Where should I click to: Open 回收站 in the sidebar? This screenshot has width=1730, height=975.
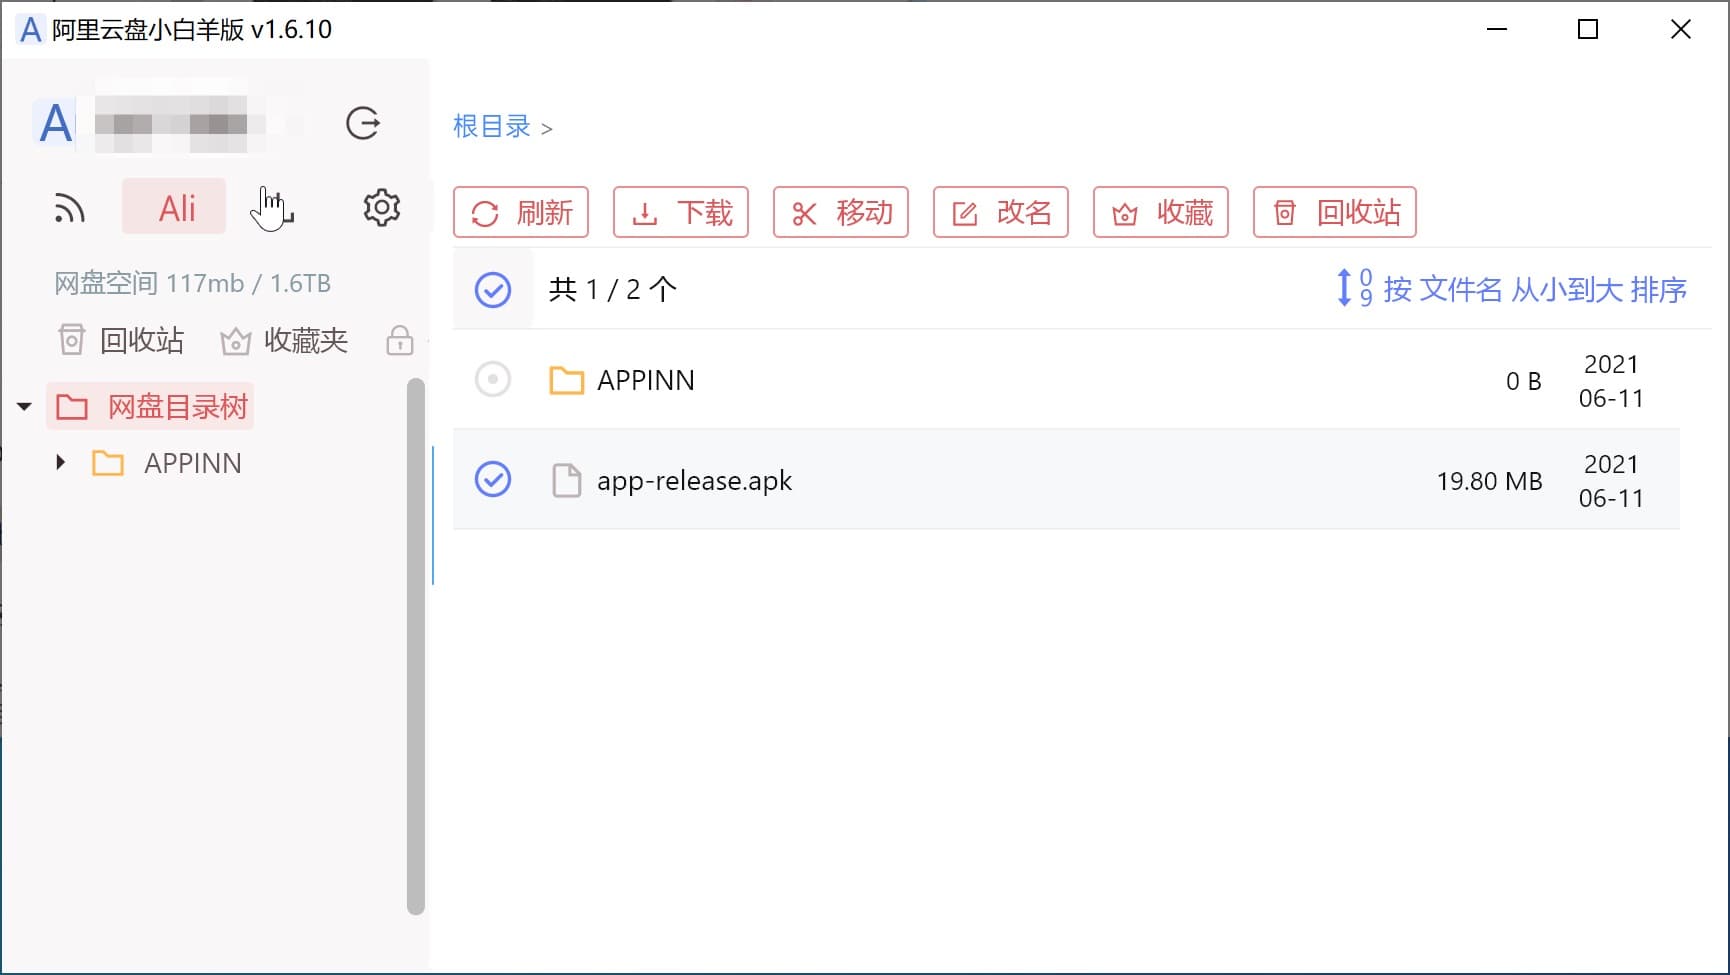click(121, 341)
